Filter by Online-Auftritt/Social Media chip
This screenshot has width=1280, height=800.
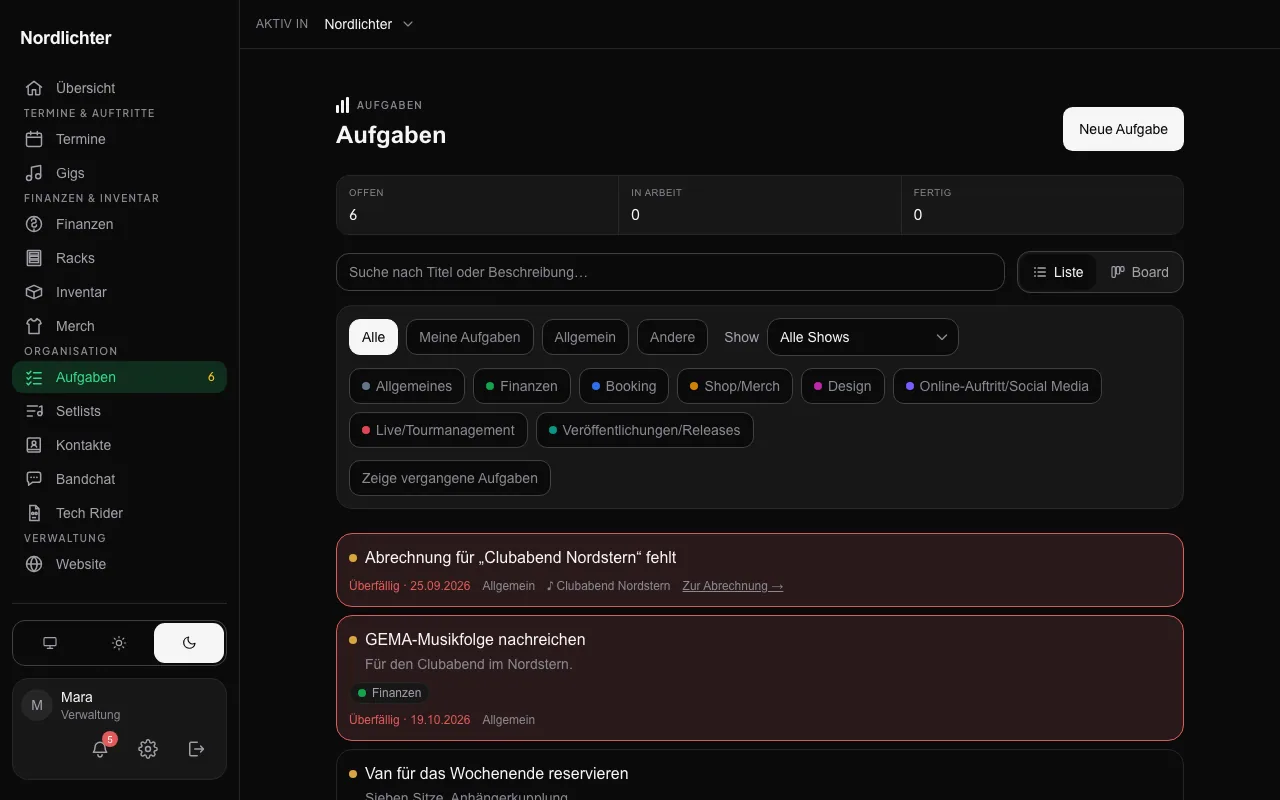(x=997, y=386)
